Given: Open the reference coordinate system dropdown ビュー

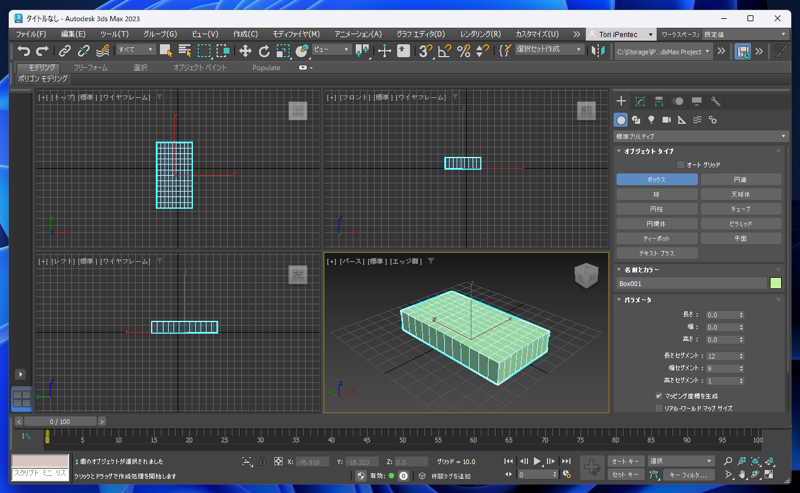Looking at the screenshot, I should 331,50.
